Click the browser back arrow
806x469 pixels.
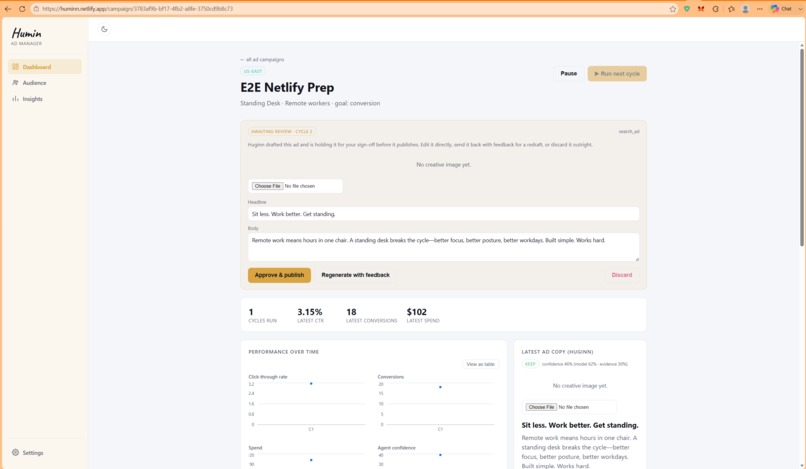click(8, 9)
